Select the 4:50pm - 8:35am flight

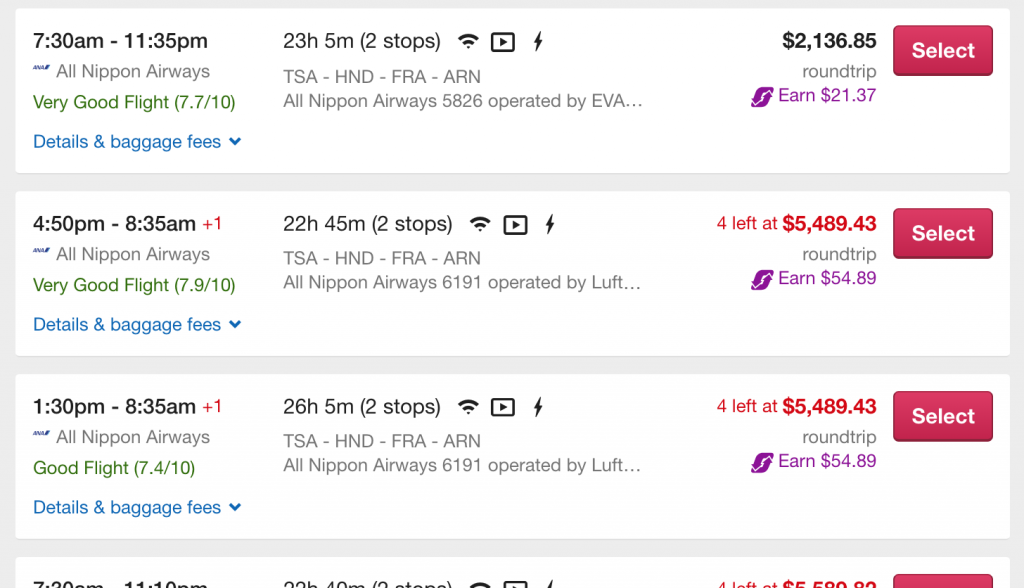(x=943, y=233)
